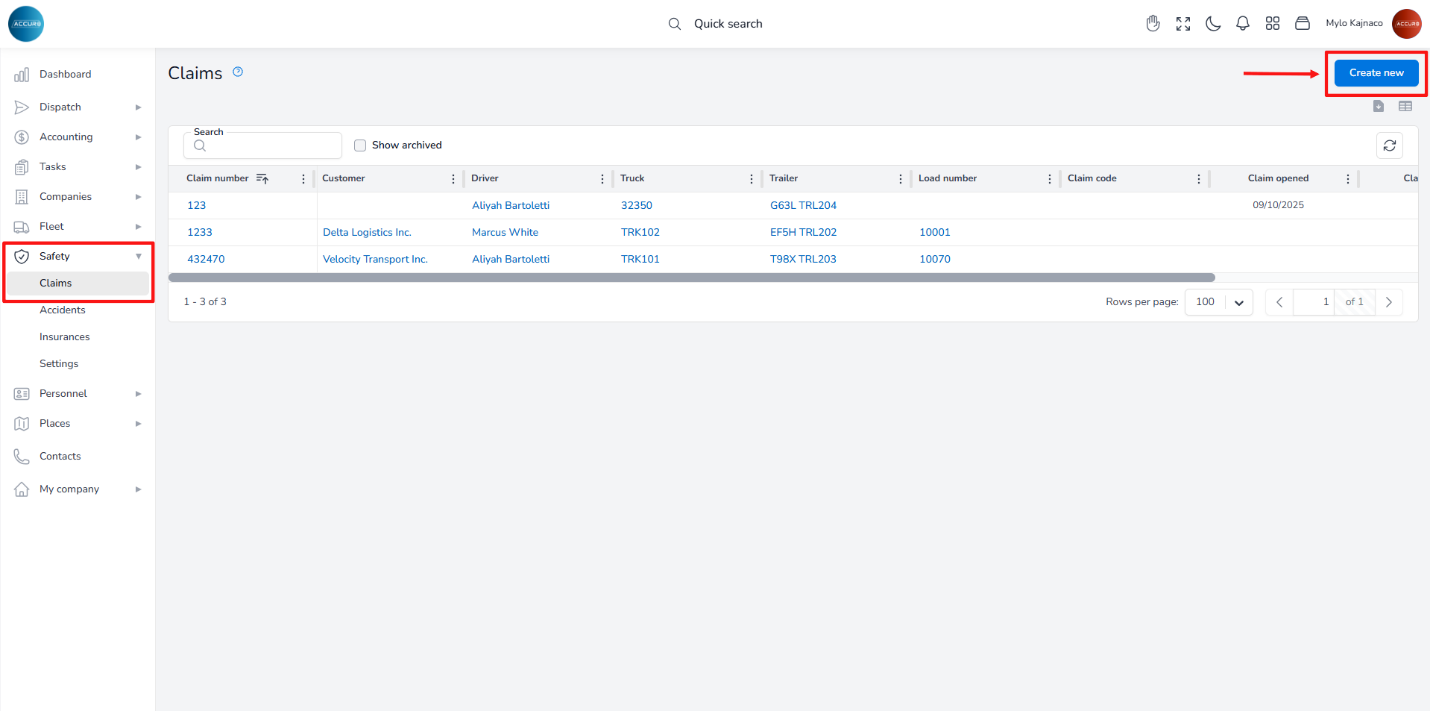Image resolution: width=1430 pixels, height=711 pixels.
Task: Open Rows per page dropdown
Action: (1218, 302)
